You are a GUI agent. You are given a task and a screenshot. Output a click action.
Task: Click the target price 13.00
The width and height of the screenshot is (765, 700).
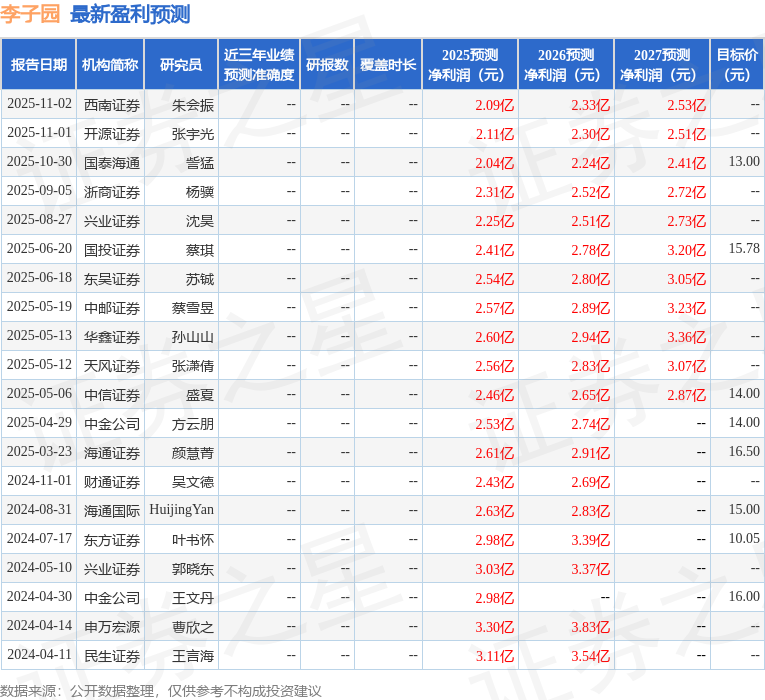744,161
